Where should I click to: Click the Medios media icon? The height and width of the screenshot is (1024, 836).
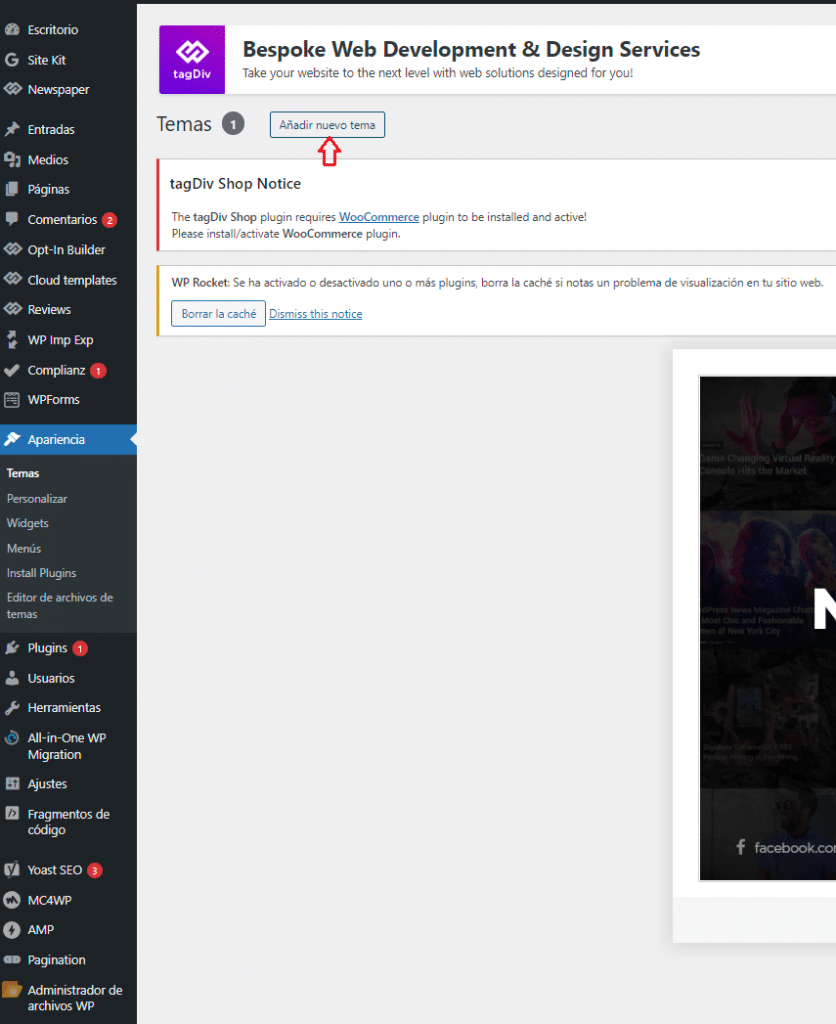12,159
